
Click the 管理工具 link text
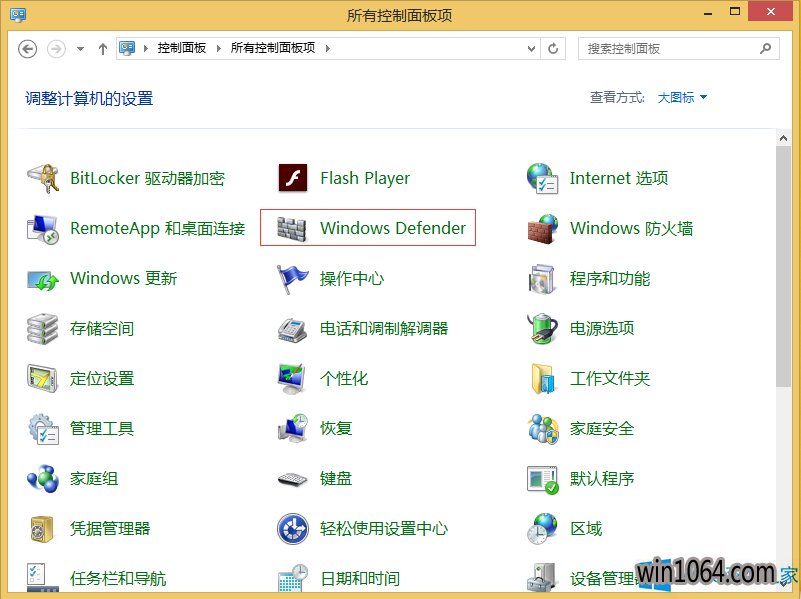102,428
